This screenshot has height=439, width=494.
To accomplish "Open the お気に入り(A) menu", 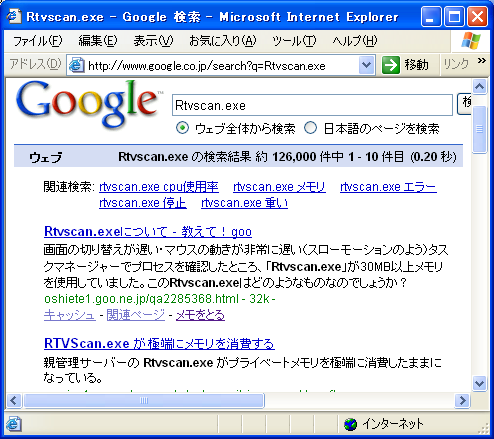I will (x=223, y=41).
